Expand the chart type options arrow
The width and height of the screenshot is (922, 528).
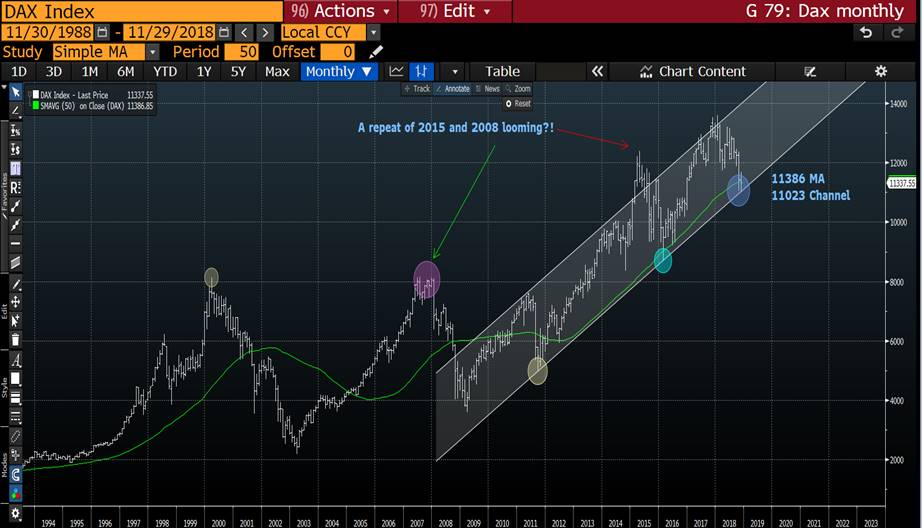coord(455,72)
